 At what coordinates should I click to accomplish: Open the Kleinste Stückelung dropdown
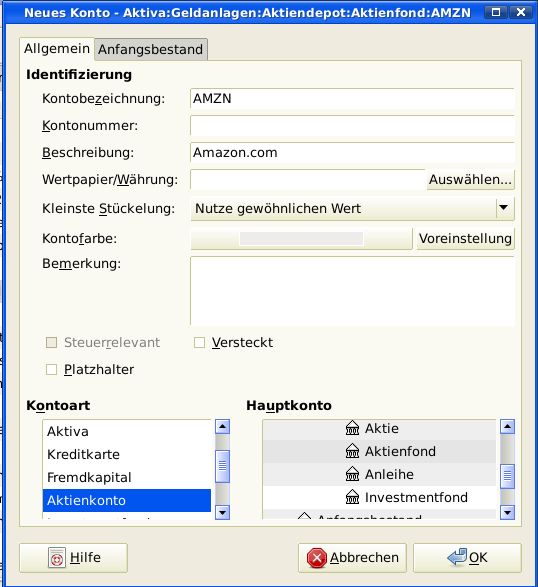[352, 209]
